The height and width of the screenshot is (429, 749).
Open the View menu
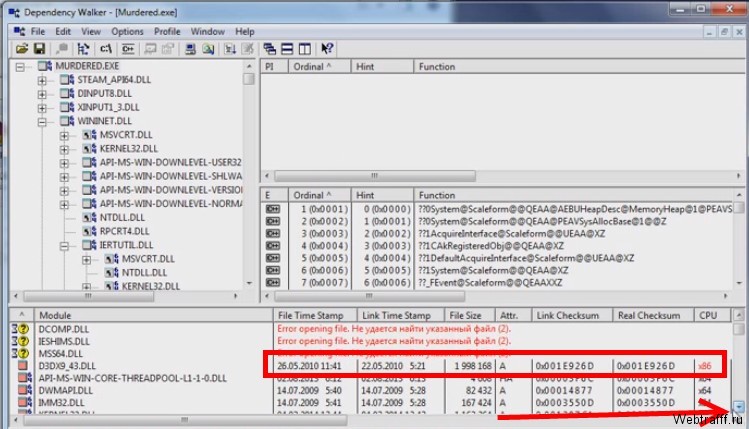tap(90, 32)
